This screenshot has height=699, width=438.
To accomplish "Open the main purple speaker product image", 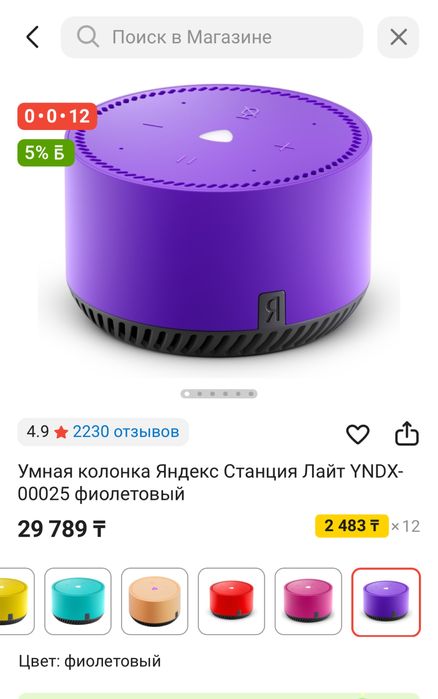I will pyautogui.click(x=218, y=221).
